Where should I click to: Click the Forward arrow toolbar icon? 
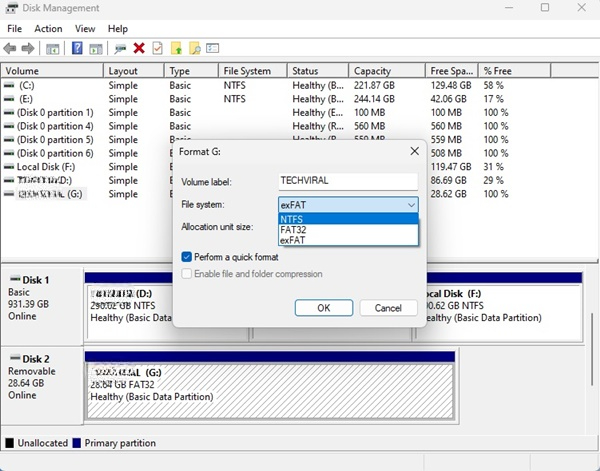(x=28, y=49)
